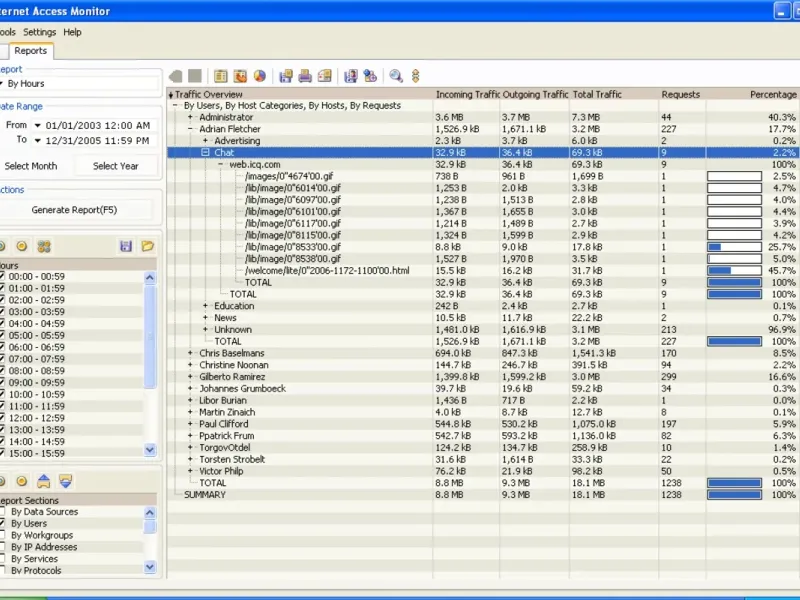Click the pie chart icon in toolbar
This screenshot has height=600, width=800.
tap(260, 75)
